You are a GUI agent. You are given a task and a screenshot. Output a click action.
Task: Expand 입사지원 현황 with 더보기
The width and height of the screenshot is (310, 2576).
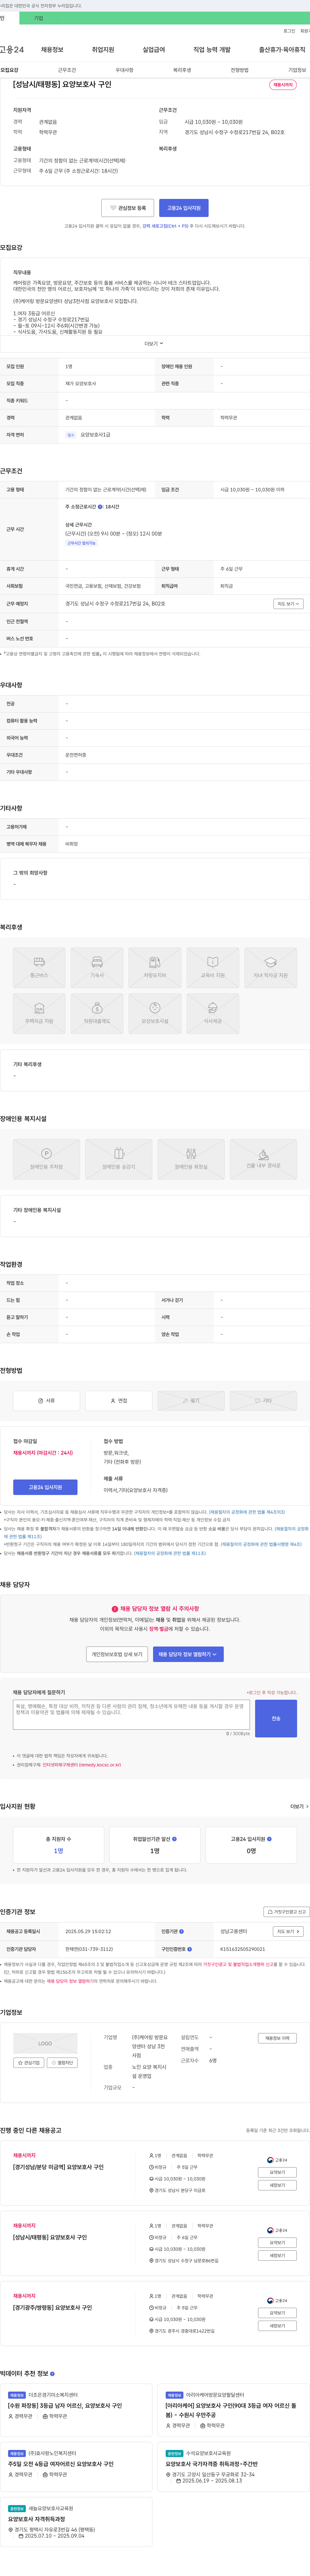(299, 1807)
